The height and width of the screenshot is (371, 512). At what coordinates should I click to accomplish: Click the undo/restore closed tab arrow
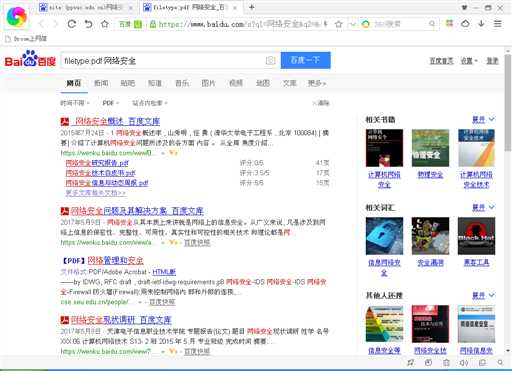coord(88,24)
